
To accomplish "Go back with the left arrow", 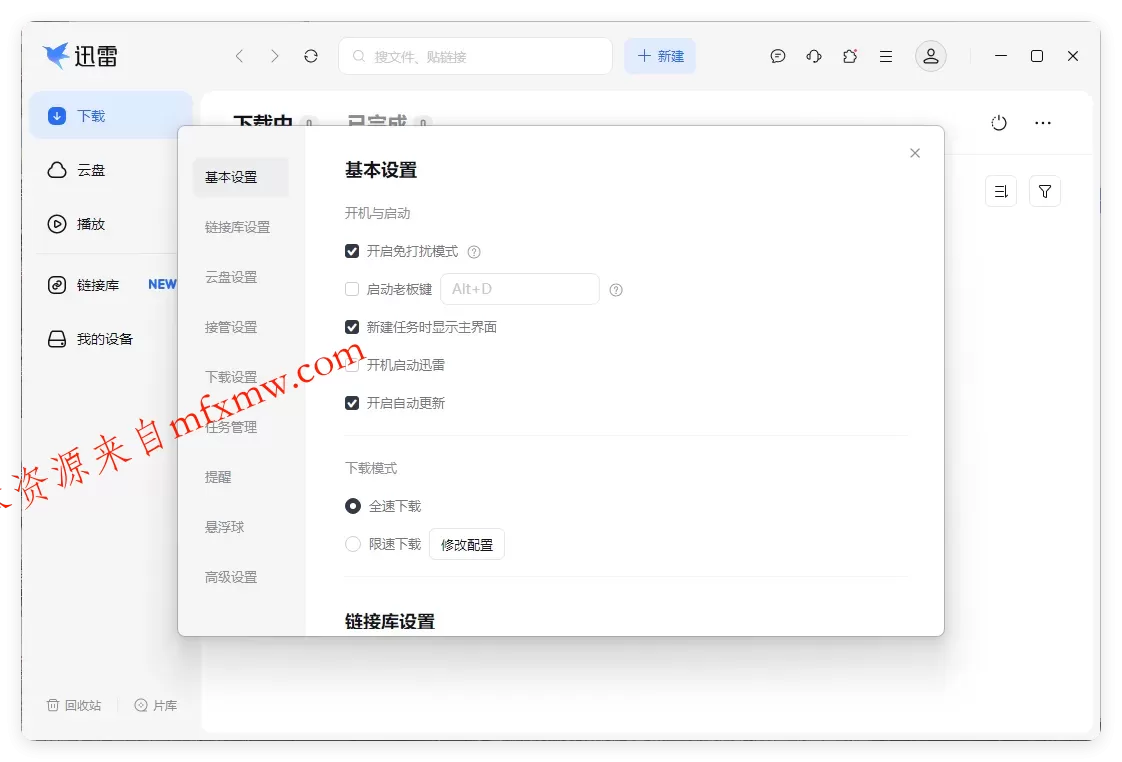I will pos(239,56).
